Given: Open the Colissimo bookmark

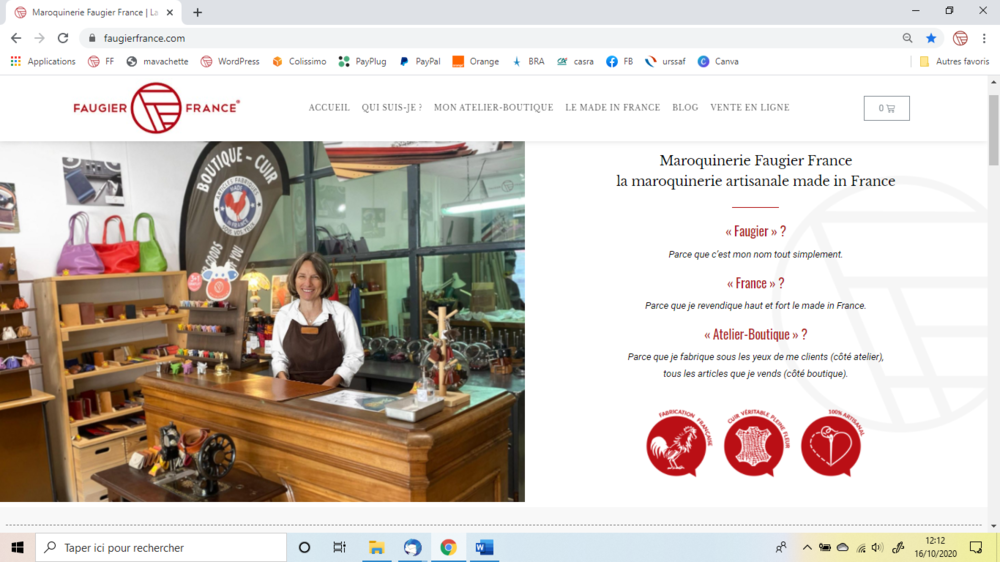Looking at the screenshot, I should tap(299, 61).
